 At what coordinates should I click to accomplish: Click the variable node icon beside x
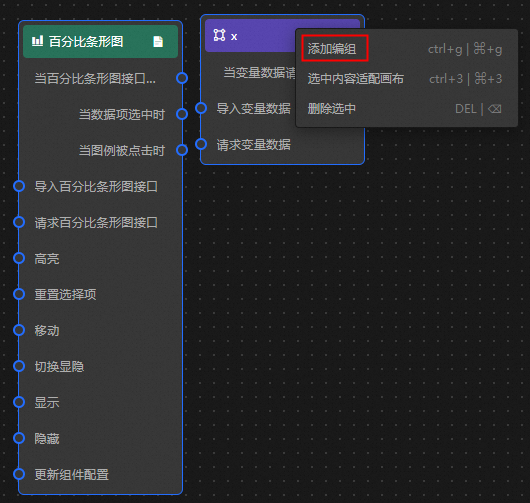219,35
